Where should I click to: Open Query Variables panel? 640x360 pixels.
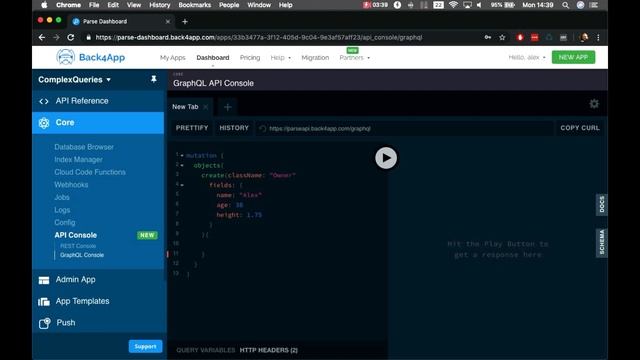coord(206,350)
